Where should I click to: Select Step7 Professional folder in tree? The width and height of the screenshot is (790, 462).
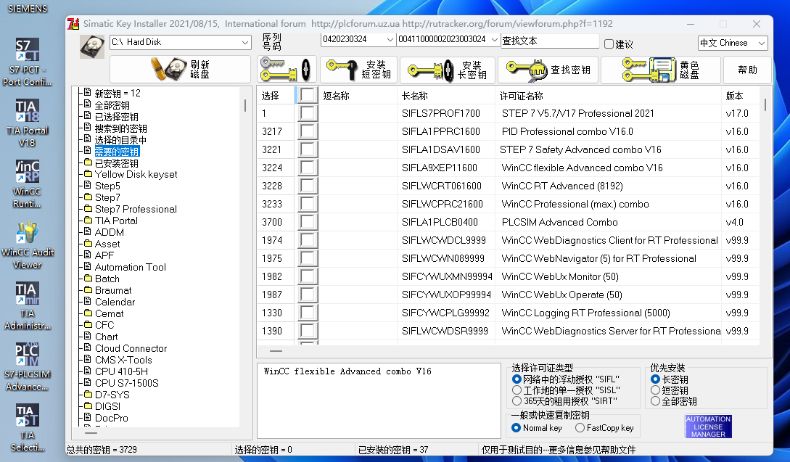[136, 209]
